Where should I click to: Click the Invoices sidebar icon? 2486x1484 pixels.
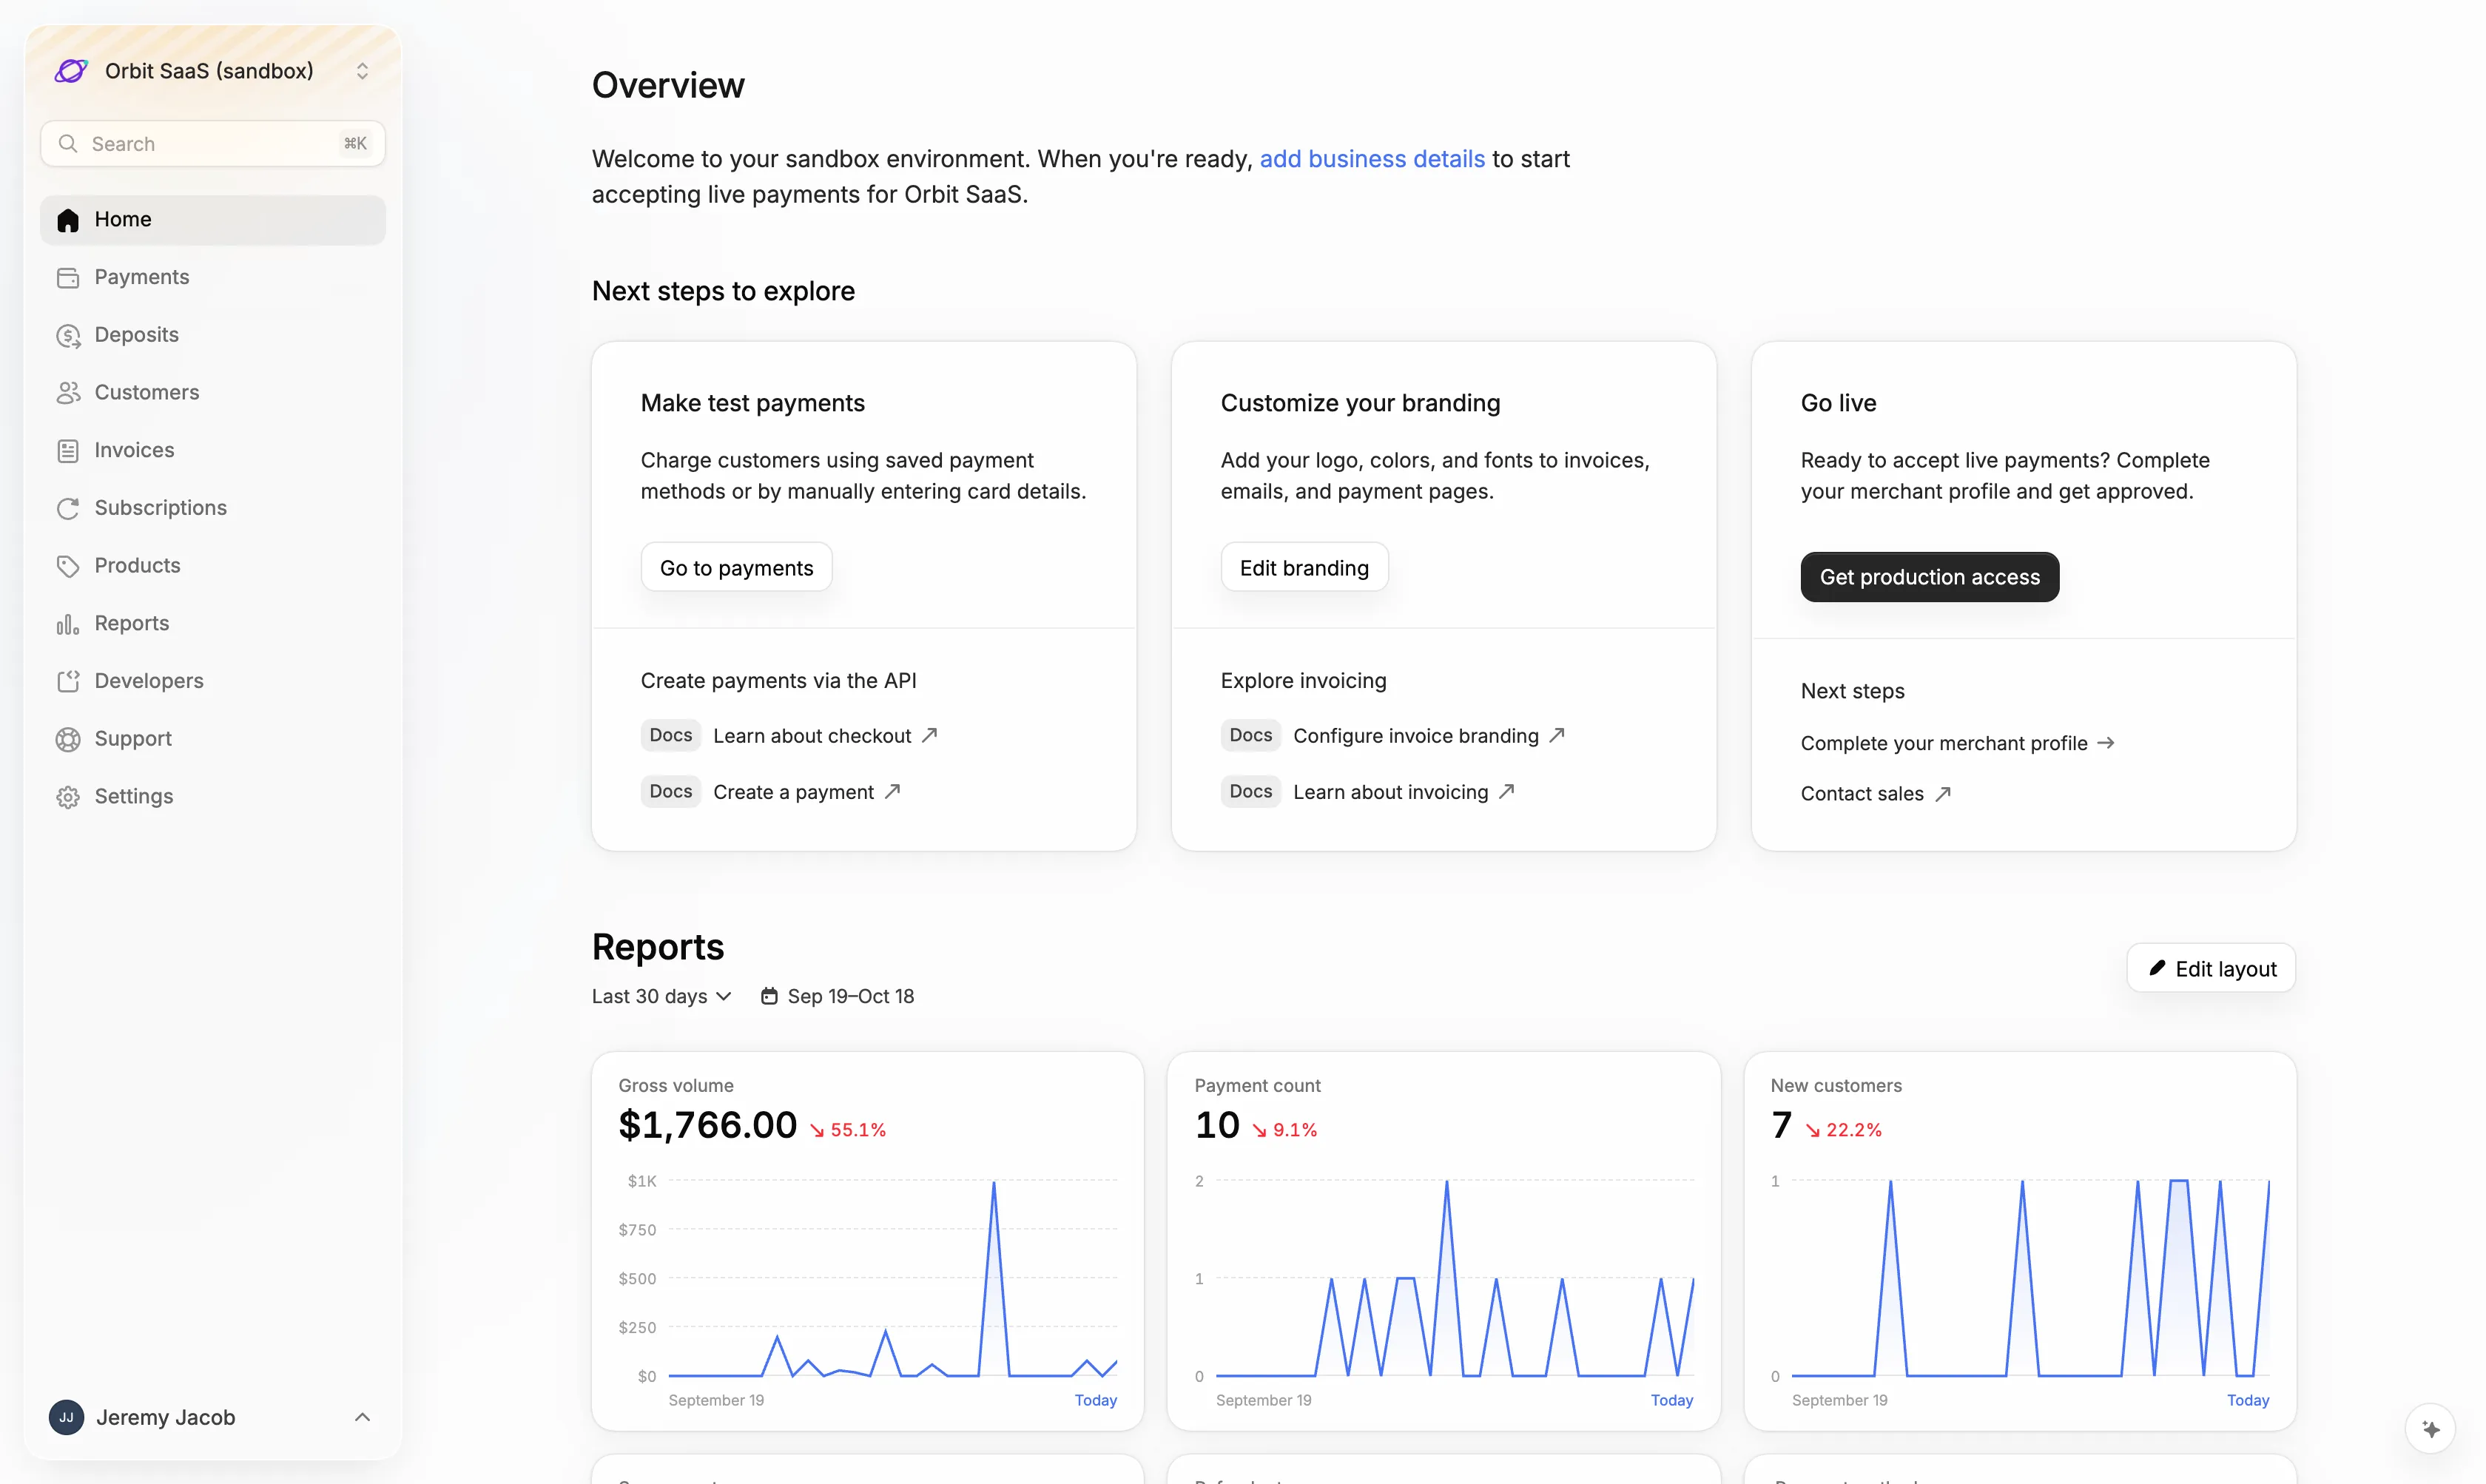pyautogui.click(x=68, y=451)
